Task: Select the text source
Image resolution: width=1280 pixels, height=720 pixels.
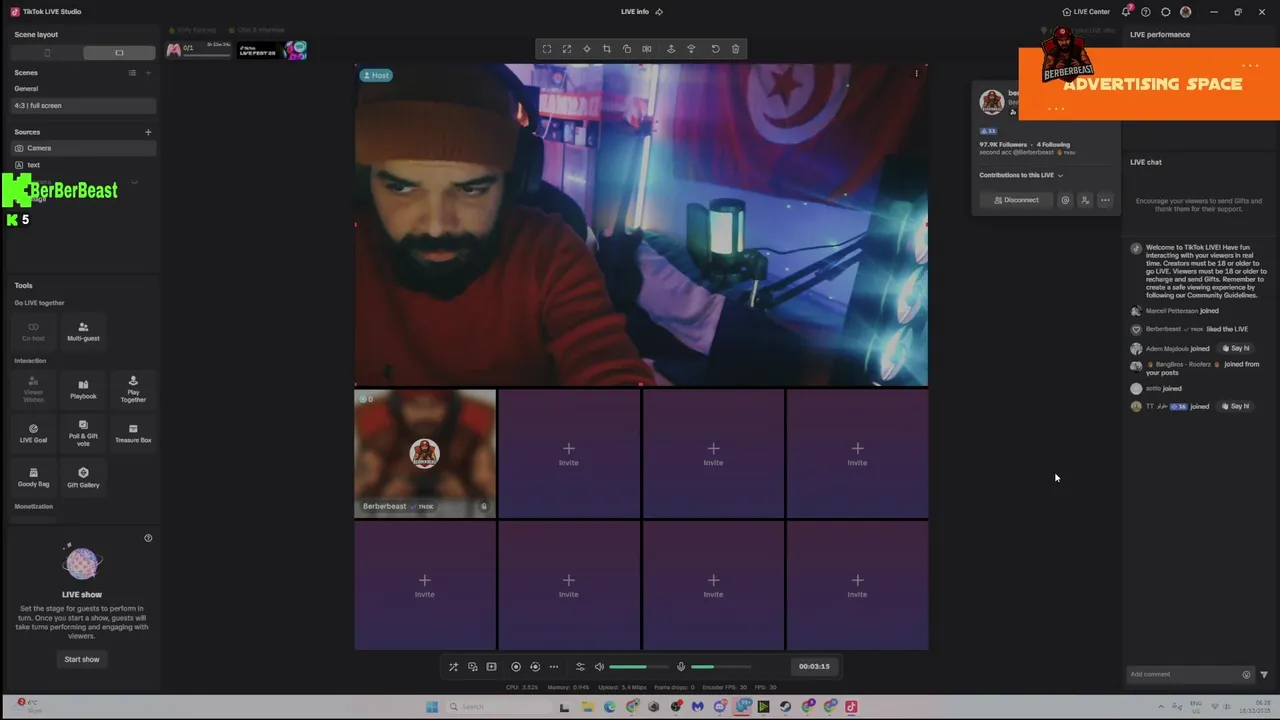Action: tap(84, 165)
